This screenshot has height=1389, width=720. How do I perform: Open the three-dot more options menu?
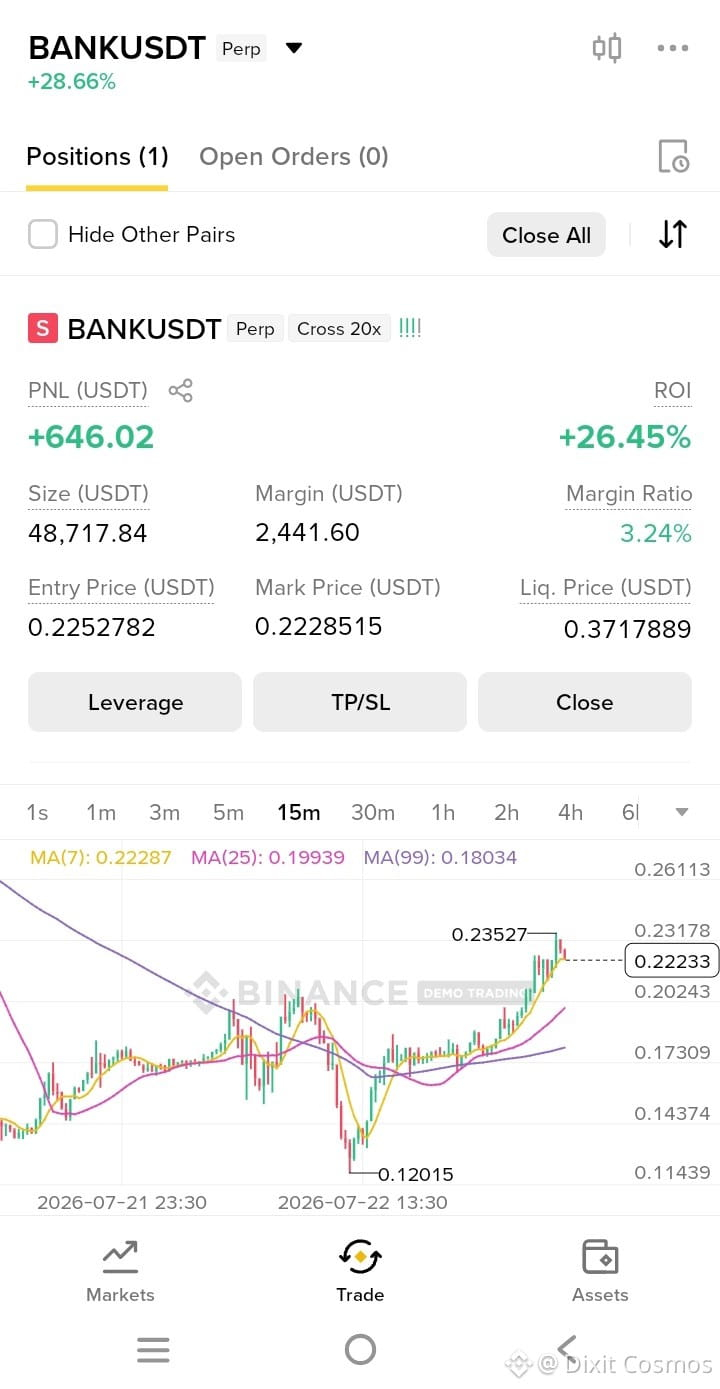point(673,48)
